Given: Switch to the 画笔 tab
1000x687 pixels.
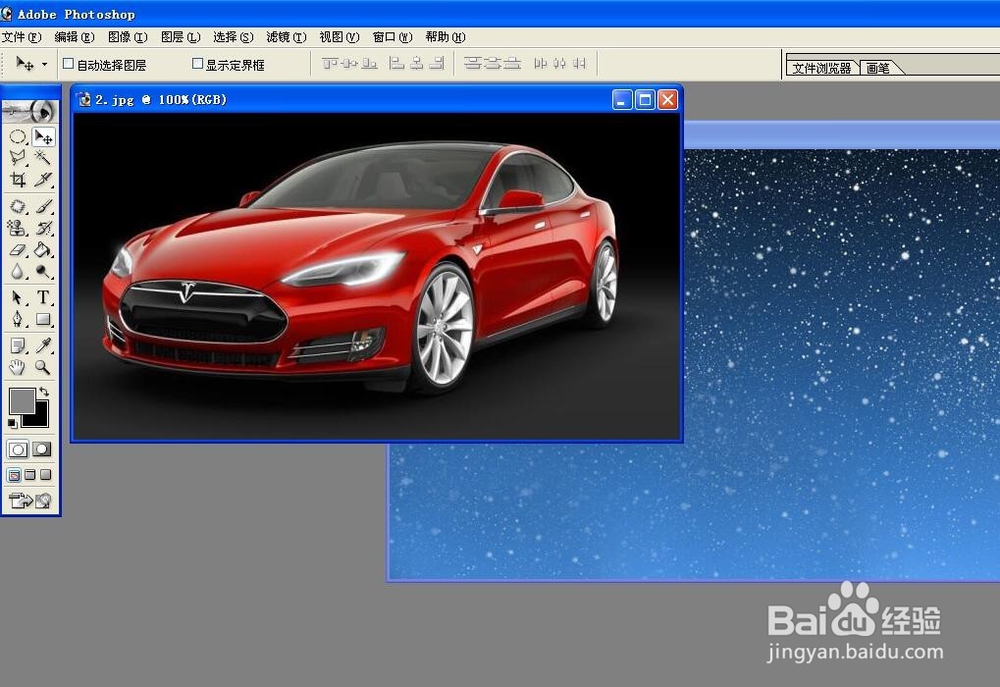Looking at the screenshot, I should 878,68.
